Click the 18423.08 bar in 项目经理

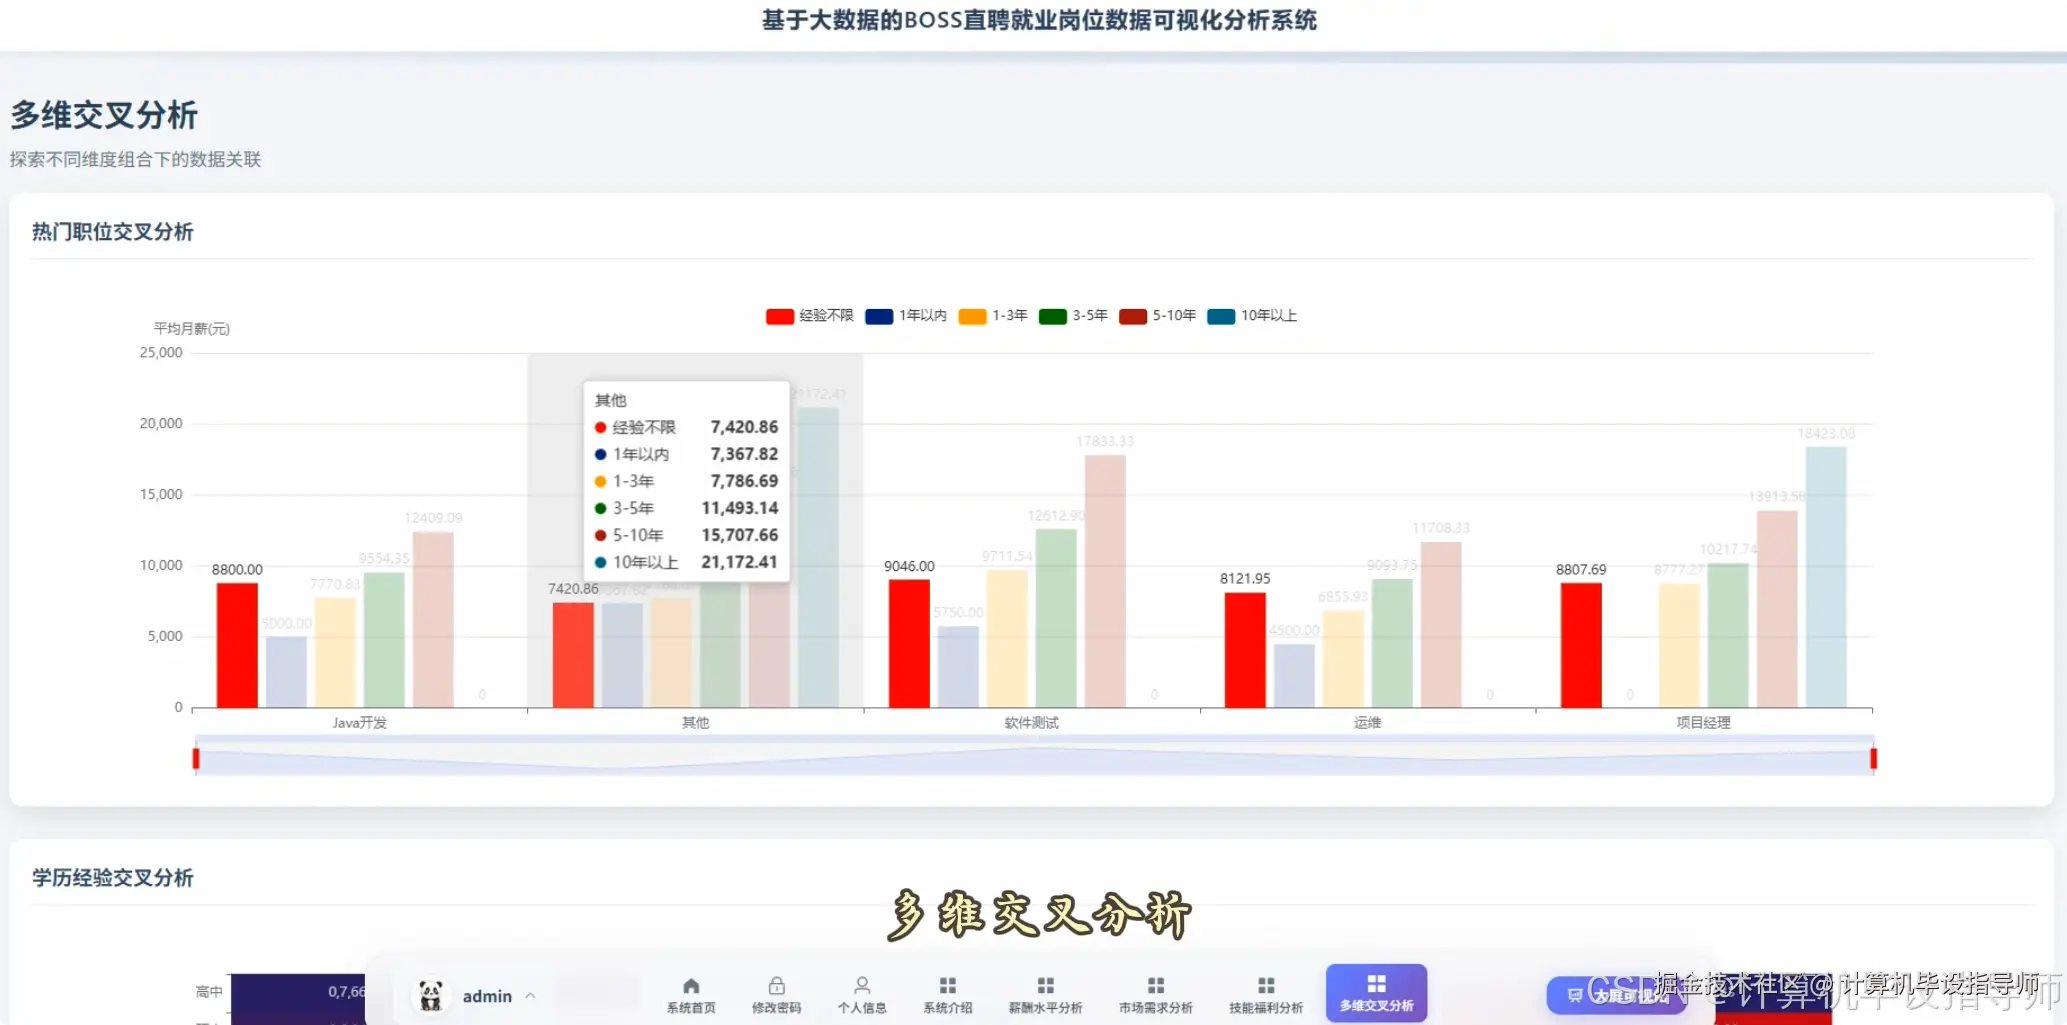1826,577
